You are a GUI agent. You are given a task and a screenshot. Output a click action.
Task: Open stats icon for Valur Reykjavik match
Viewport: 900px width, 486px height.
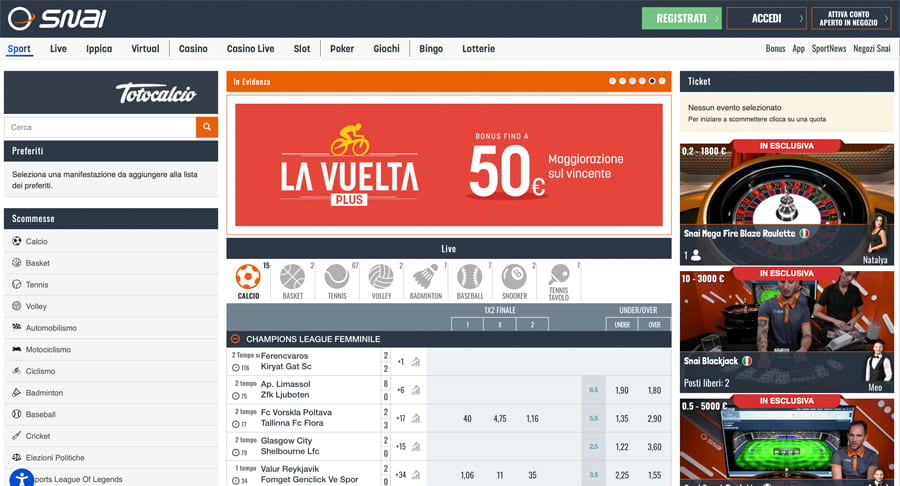click(416, 475)
